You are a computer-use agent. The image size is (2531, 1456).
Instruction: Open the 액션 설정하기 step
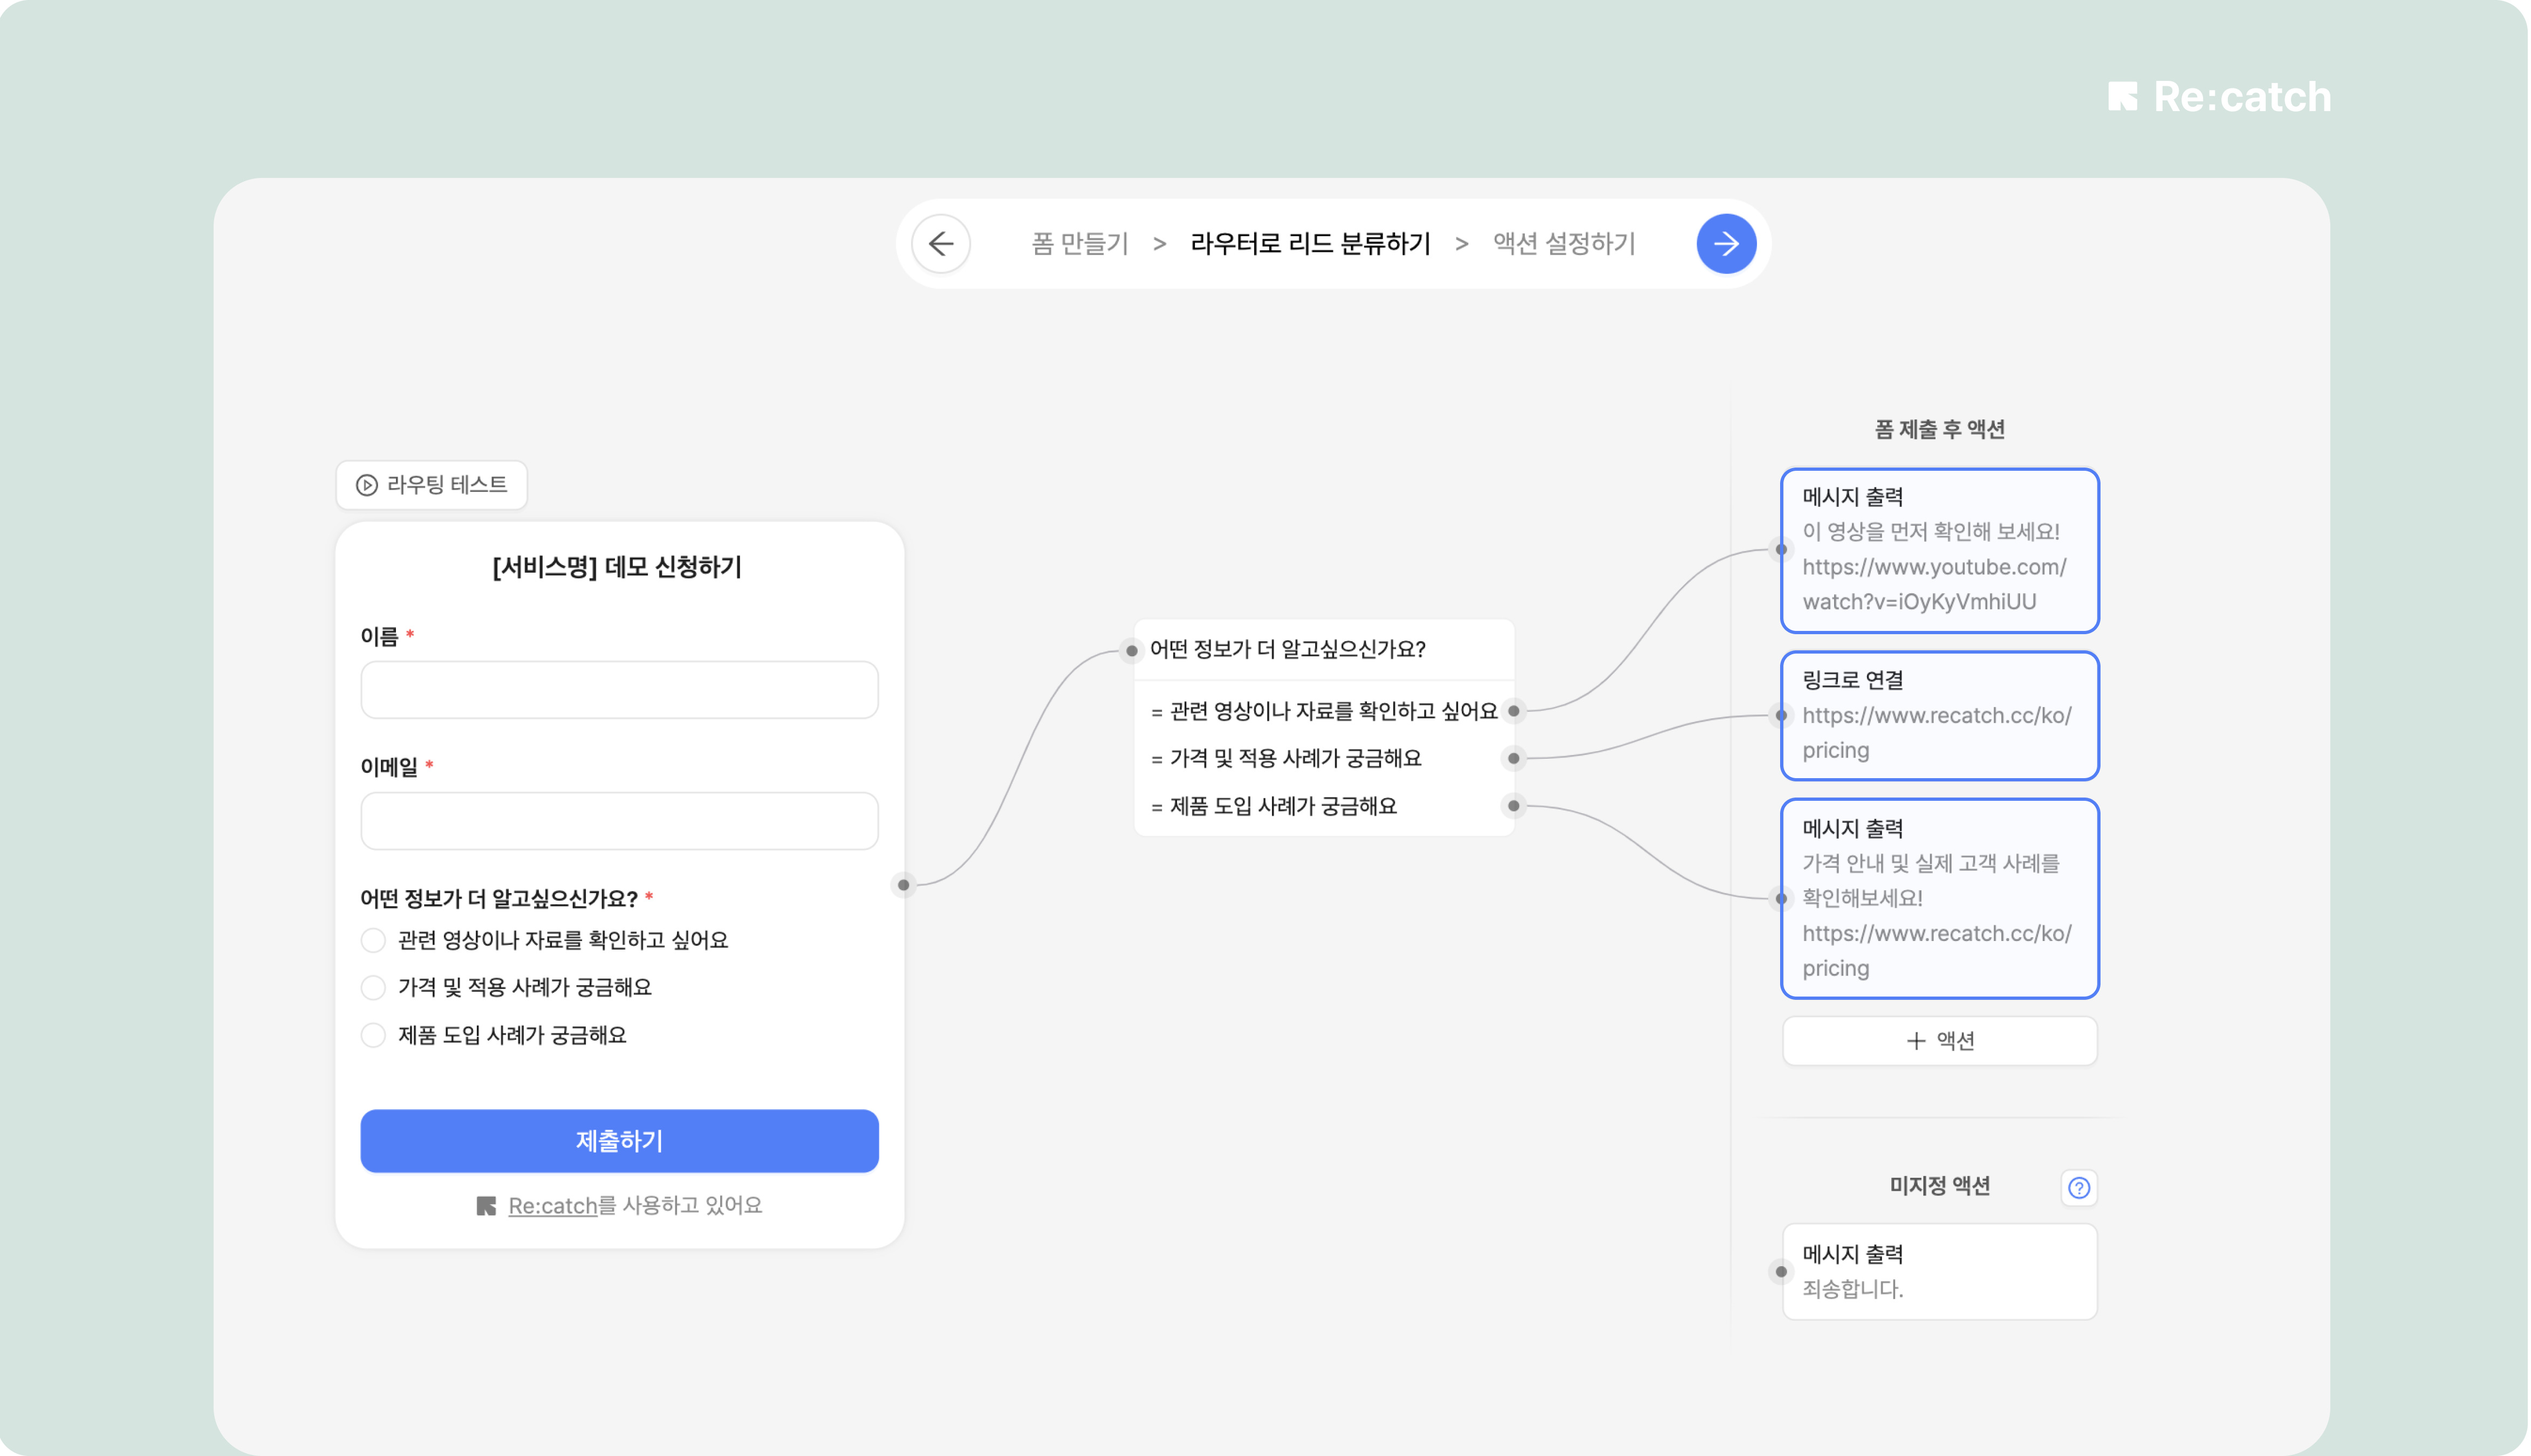(x=1564, y=243)
